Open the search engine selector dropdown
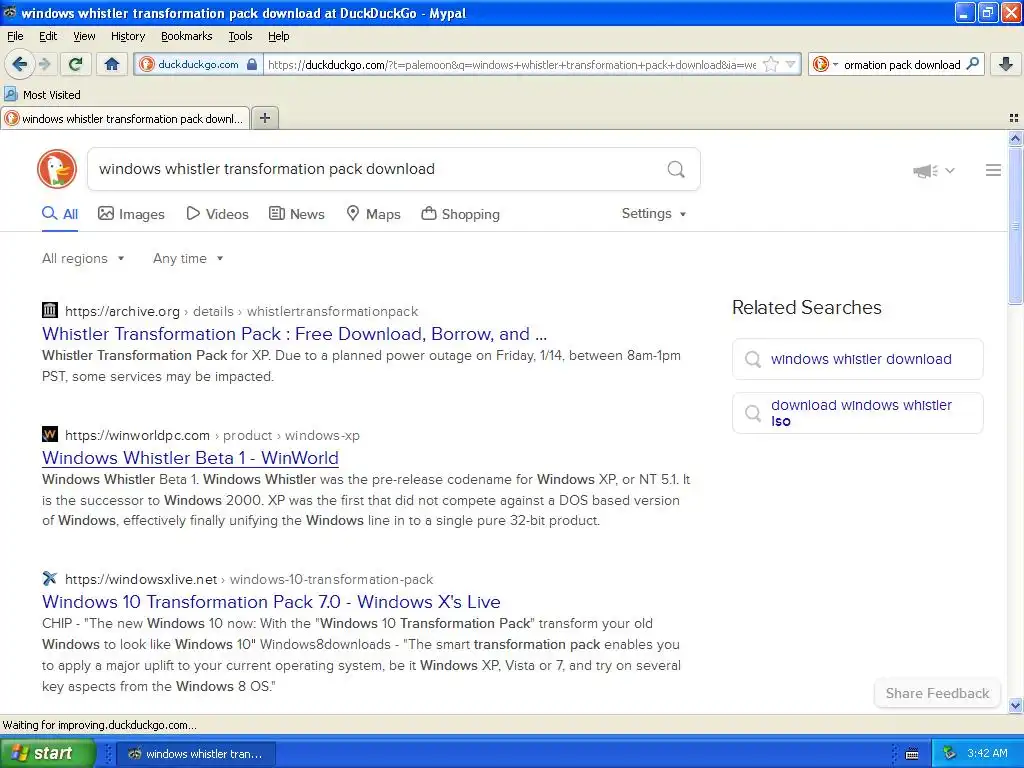Screen dimensions: 1024x768 coord(825,64)
